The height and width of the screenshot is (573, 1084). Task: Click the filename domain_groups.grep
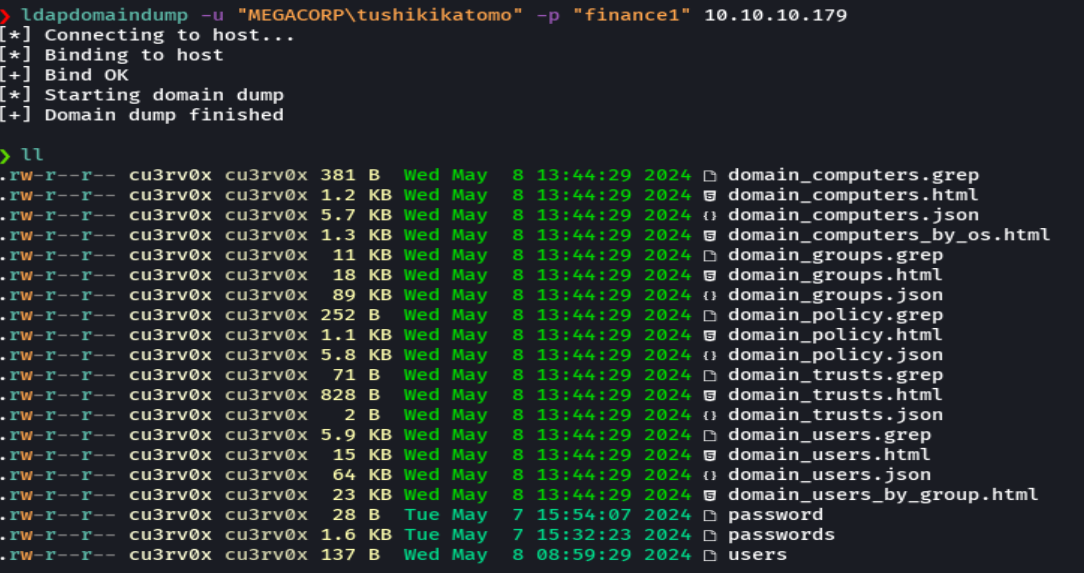pos(835,256)
